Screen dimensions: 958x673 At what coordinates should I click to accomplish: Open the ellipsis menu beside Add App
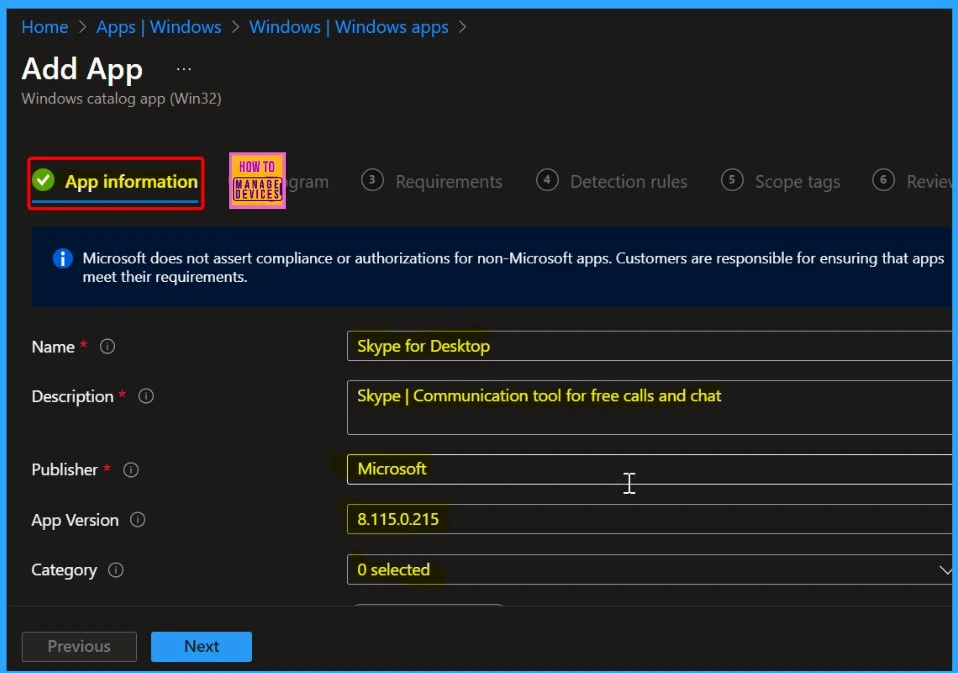184,69
